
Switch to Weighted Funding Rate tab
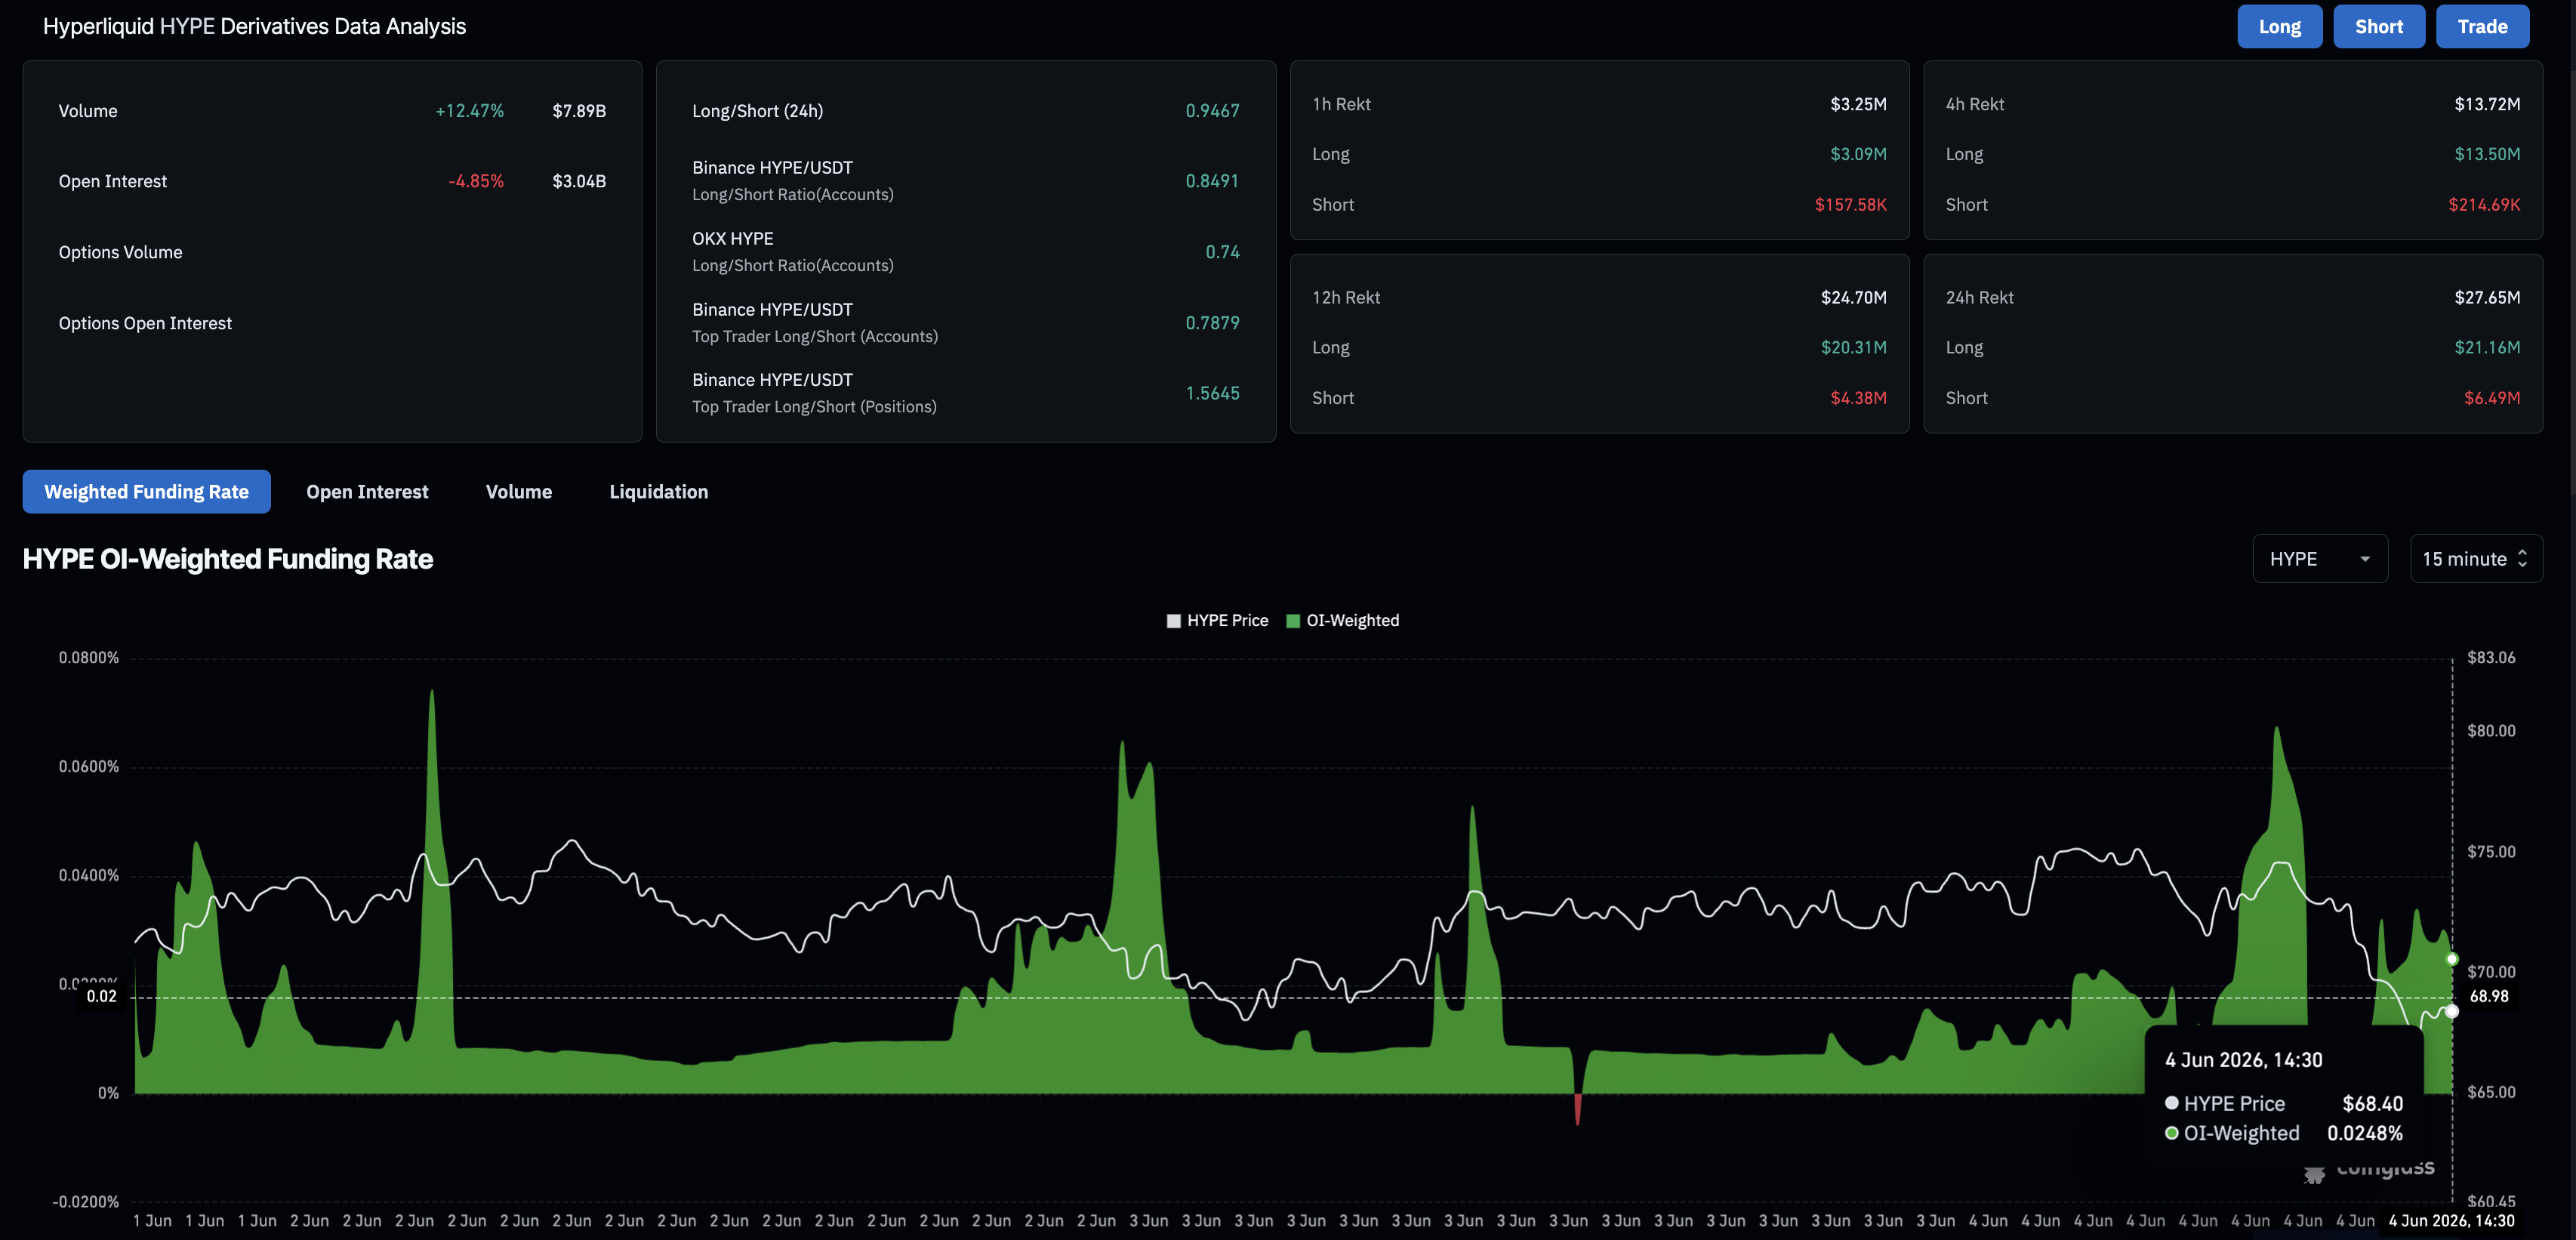[x=147, y=492]
